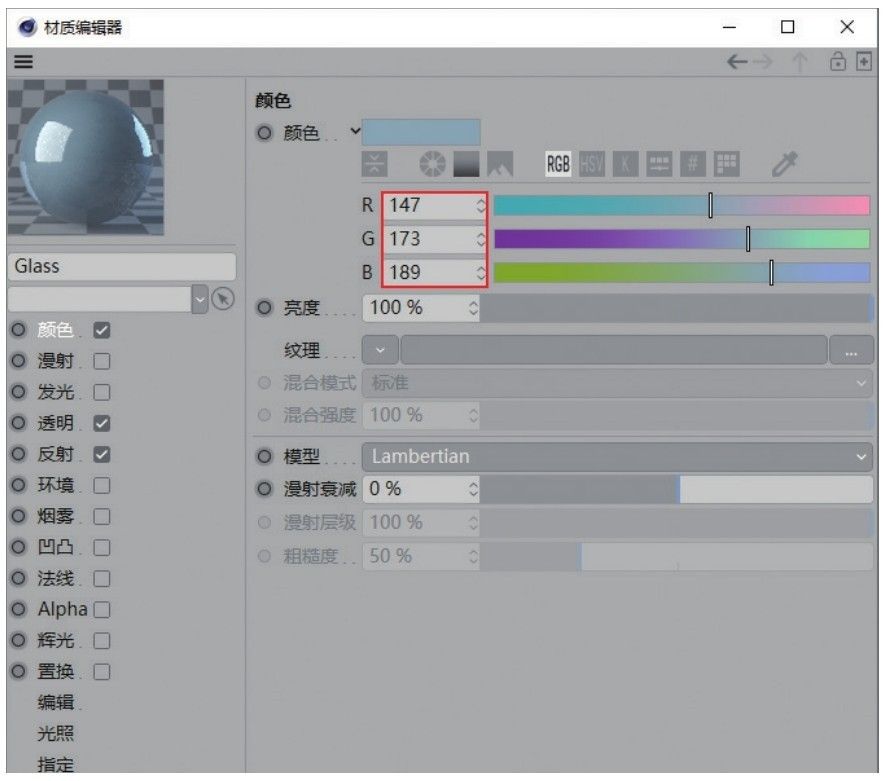Image resolution: width=884 pixels, height=781 pixels.
Task: Switch to HSV color mode
Action: click(x=592, y=164)
